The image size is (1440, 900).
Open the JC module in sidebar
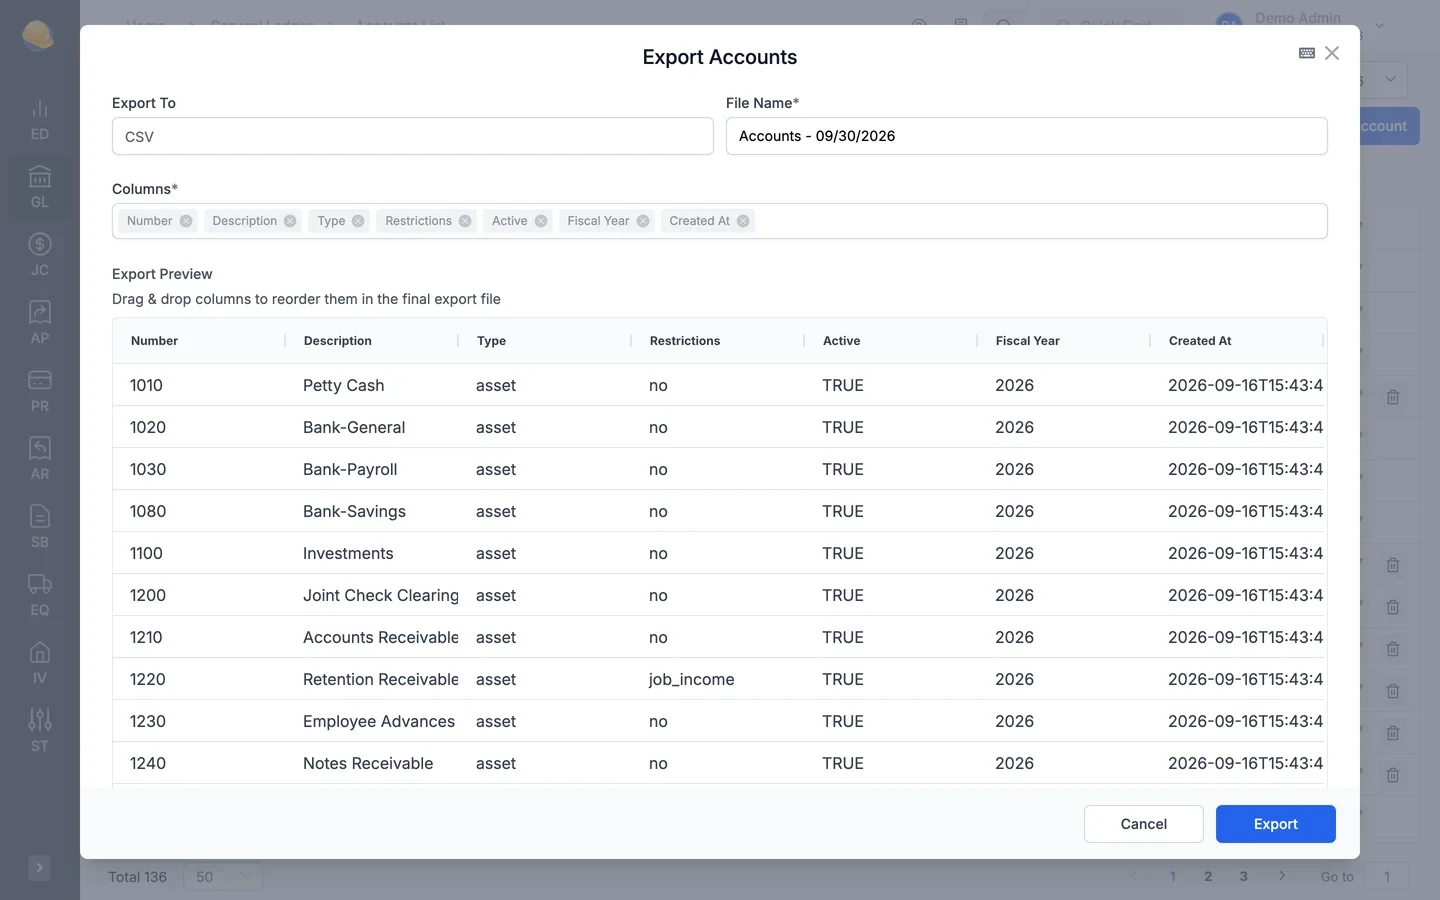(x=40, y=255)
